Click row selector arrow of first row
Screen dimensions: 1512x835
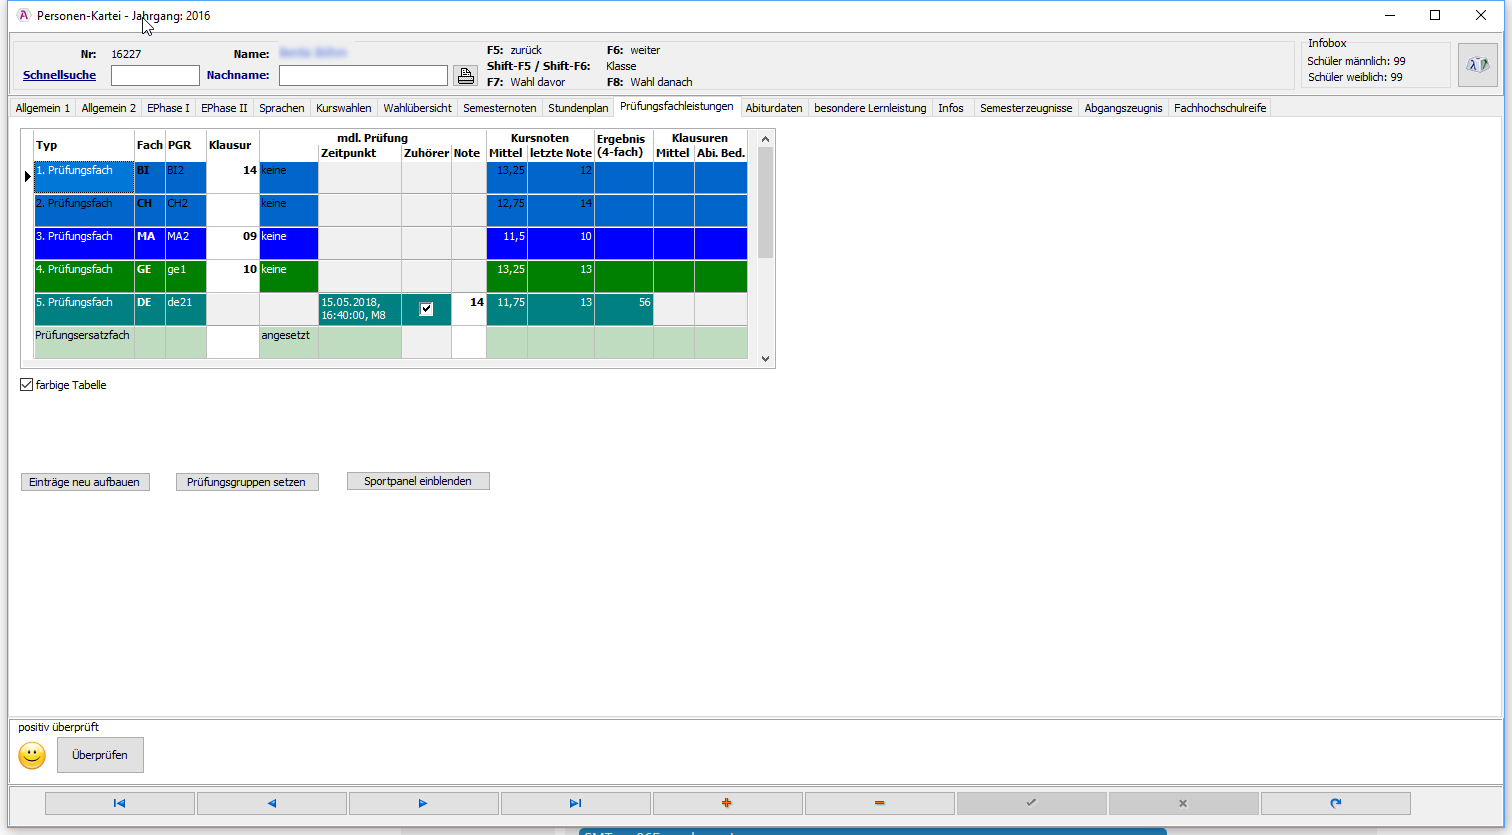pyautogui.click(x=27, y=177)
